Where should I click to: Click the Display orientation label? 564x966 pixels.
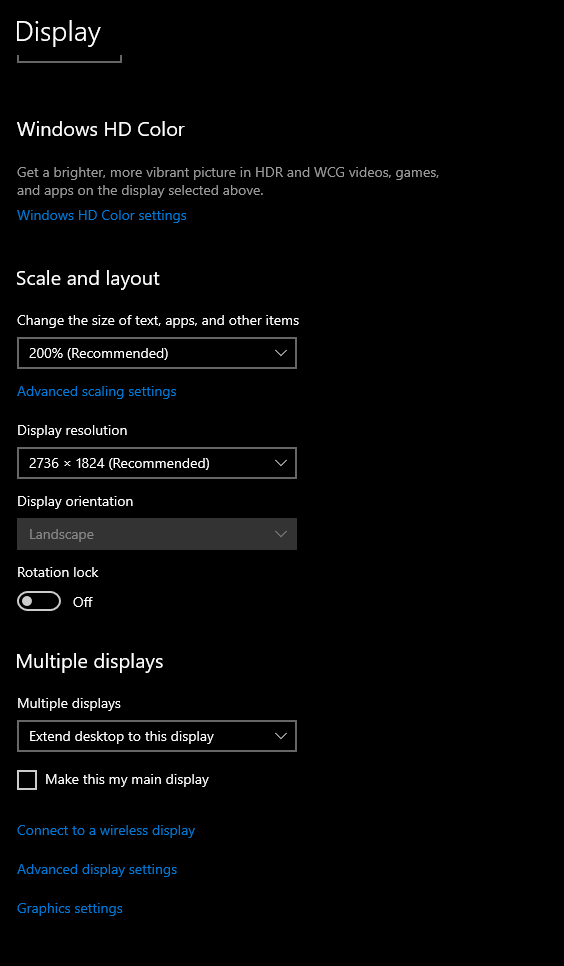[75, 501]
